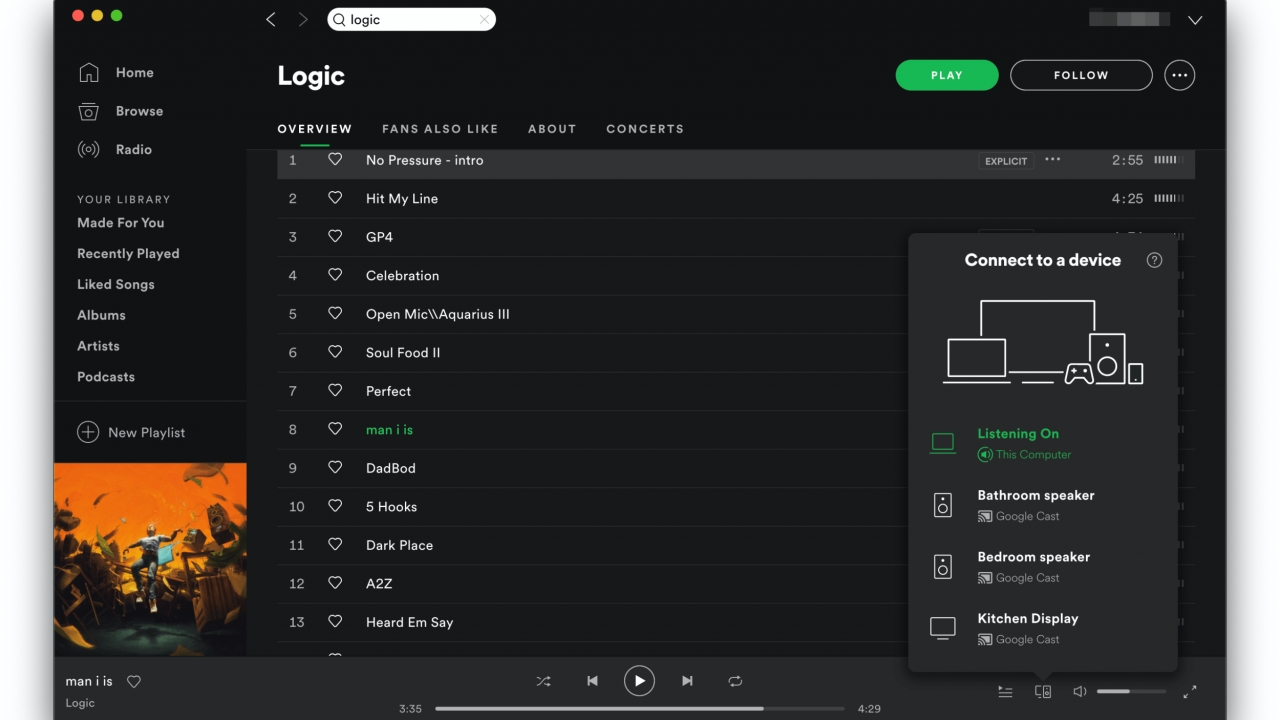Screen dimensions: 1280x720
Task: Skip to the previous track
Action: [592, 681]
